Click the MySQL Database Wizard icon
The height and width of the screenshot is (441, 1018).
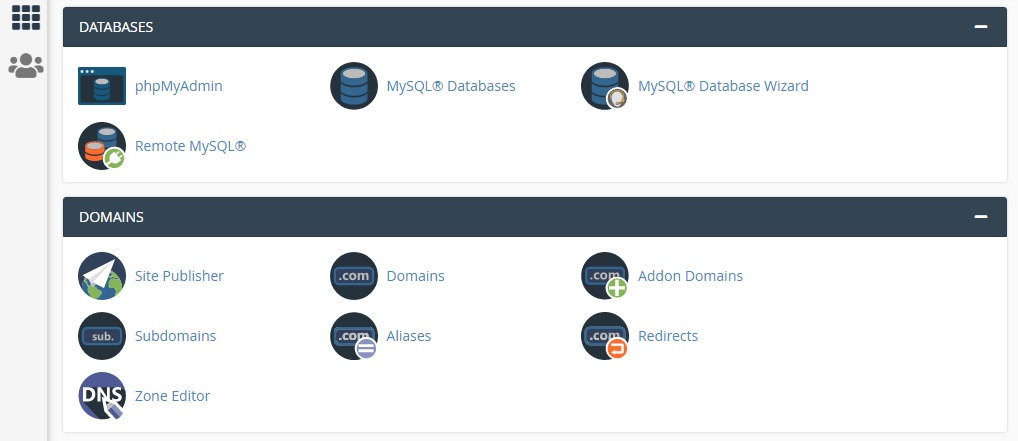605,86
